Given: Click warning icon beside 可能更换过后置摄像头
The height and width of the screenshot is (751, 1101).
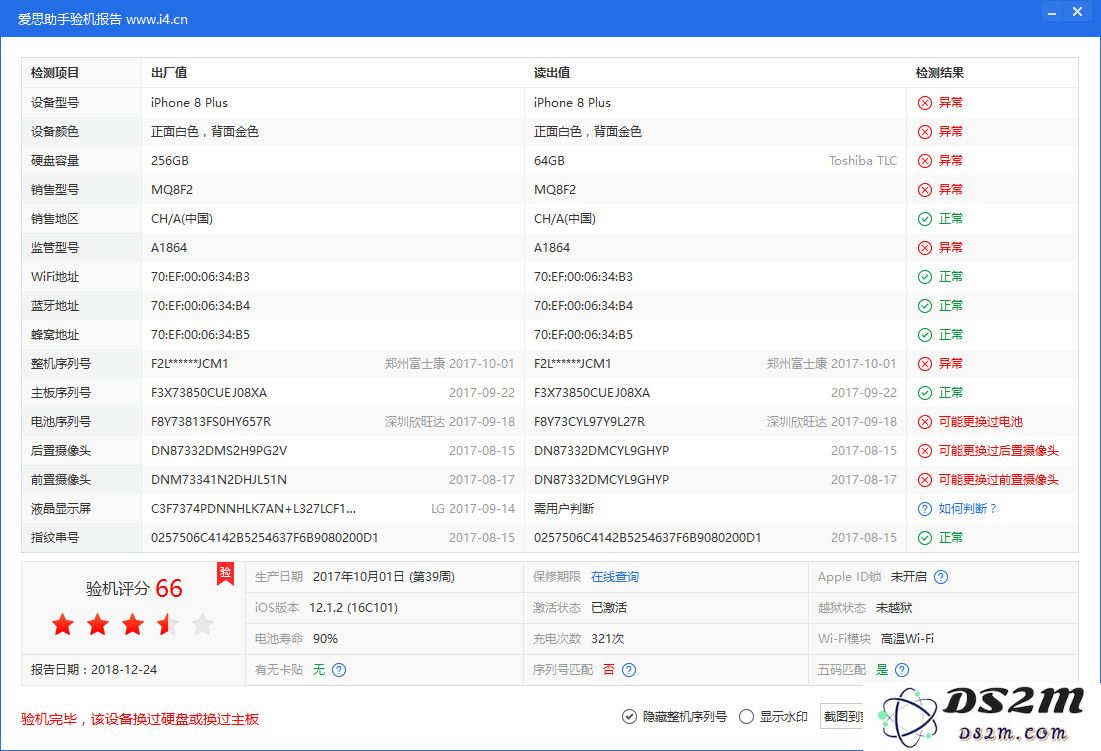Looking at the screenshot, I should [x=925, y=451].
